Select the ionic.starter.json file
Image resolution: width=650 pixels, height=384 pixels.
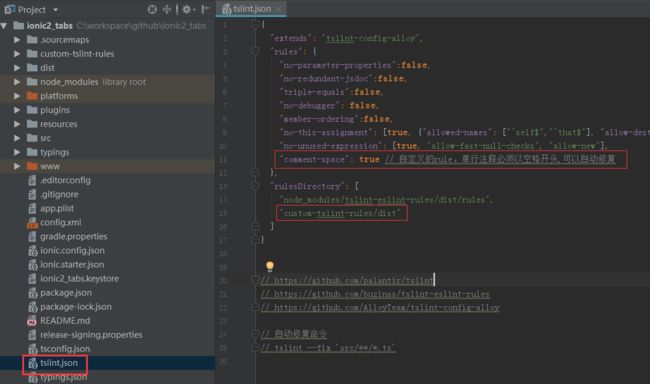click(72, 265)
